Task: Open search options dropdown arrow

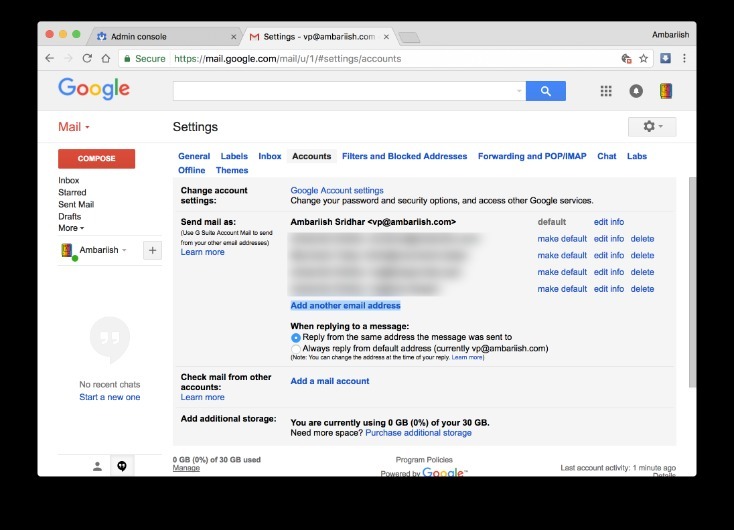Action: [x=519, y=91]
